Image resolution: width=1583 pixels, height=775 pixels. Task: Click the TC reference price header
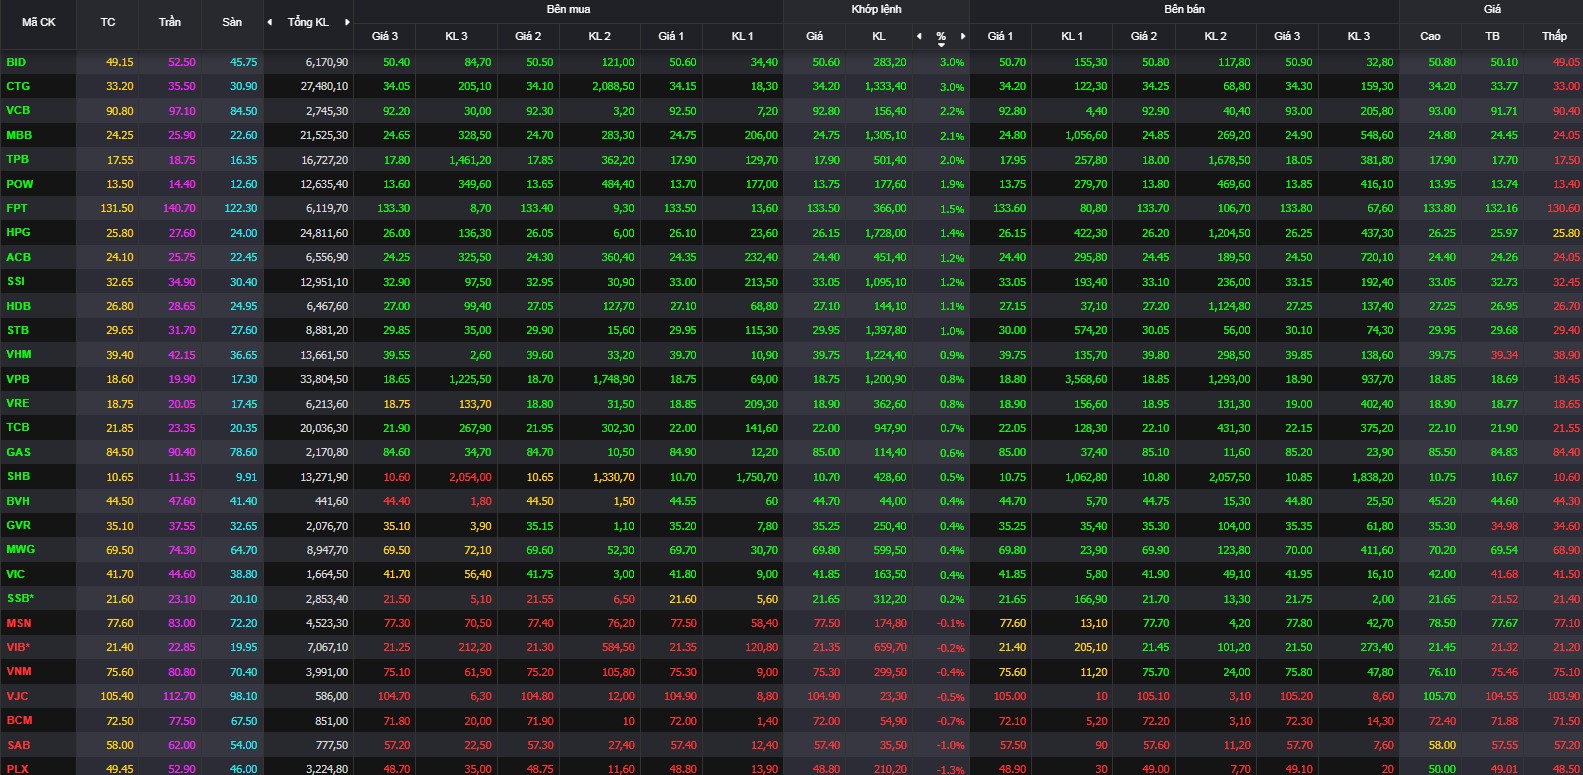point(108,22)
